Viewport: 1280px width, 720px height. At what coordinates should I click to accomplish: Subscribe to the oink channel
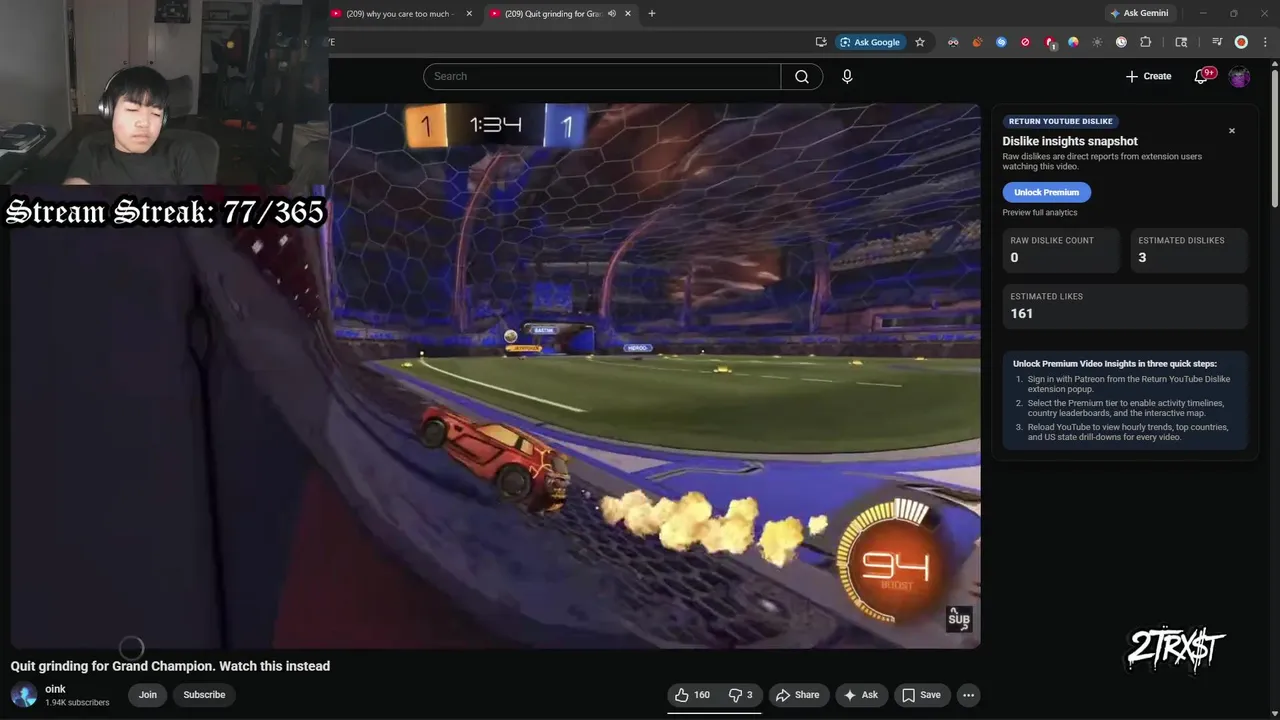pos(204,695)
